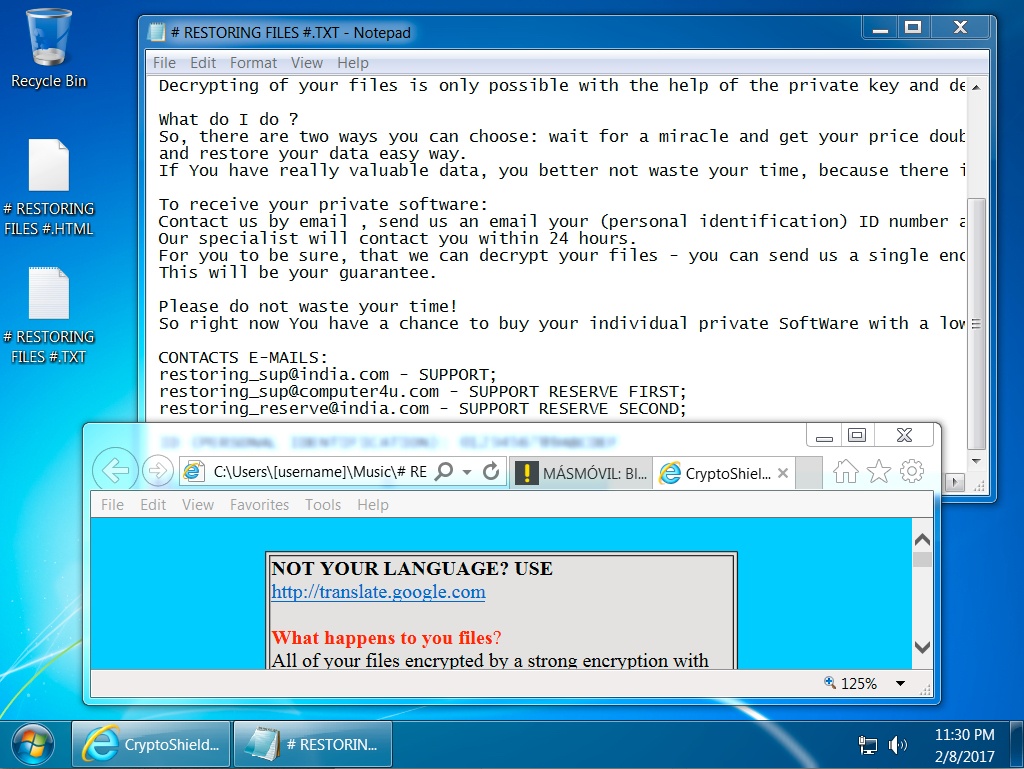
Task: Click the Notepad horizontal scrollbar right arrow
Action: 955,482
